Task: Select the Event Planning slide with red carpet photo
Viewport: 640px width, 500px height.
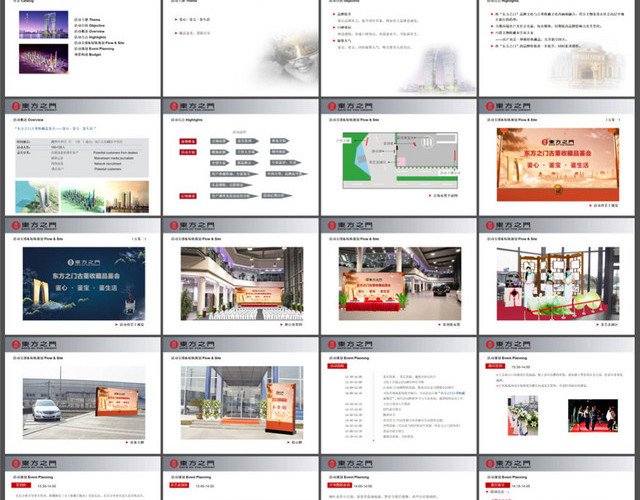Action: point(556,396)
